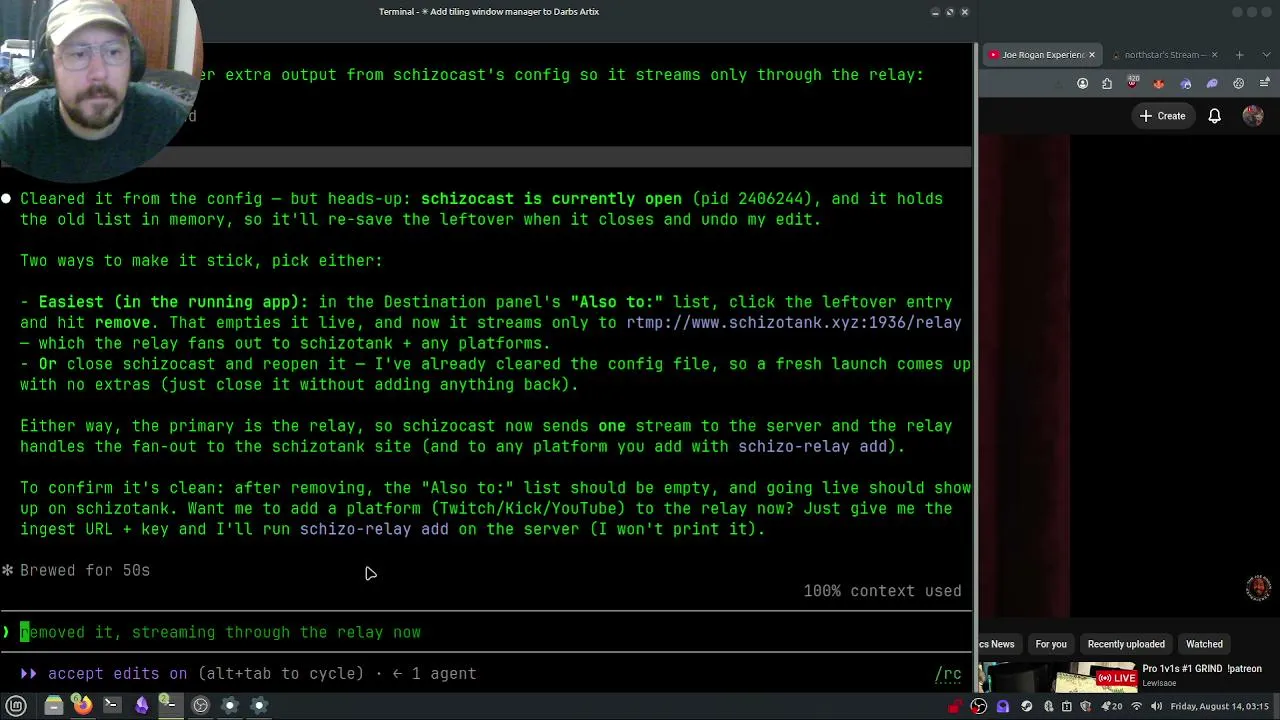1280x720 pixels.
Task: Select the Recently uploaded filter chip
Action: coord(1126,644)
